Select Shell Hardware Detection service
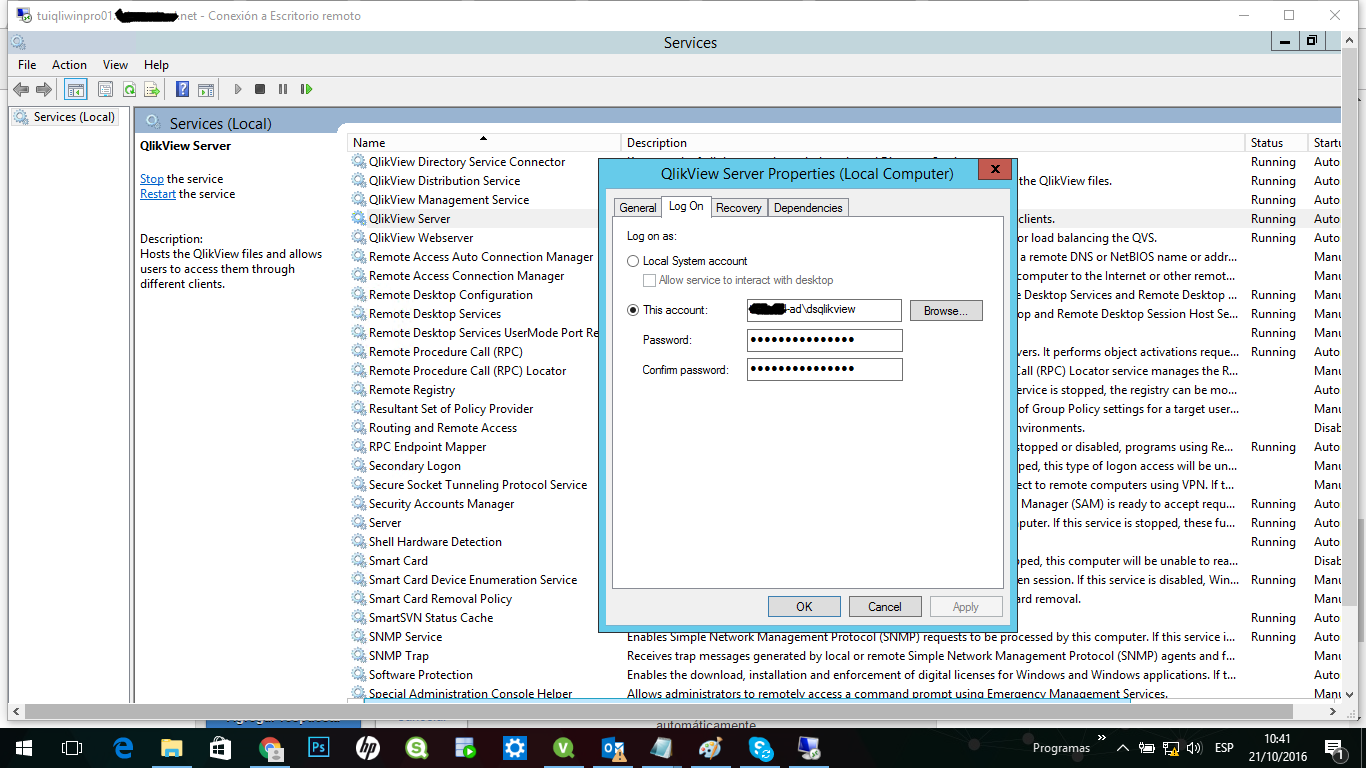The width and height of the screenshot is (1366, 768). tap(435, 542)
